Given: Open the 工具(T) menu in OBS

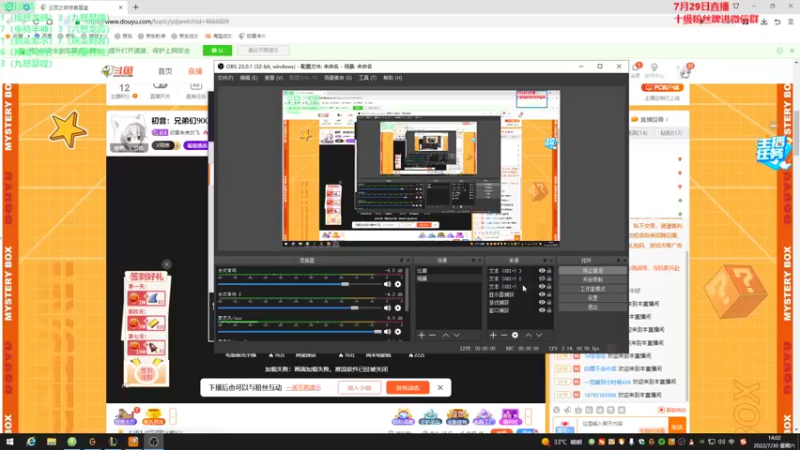Looking at the screenshot, I should pyautogui.click(x=367, y=78).
